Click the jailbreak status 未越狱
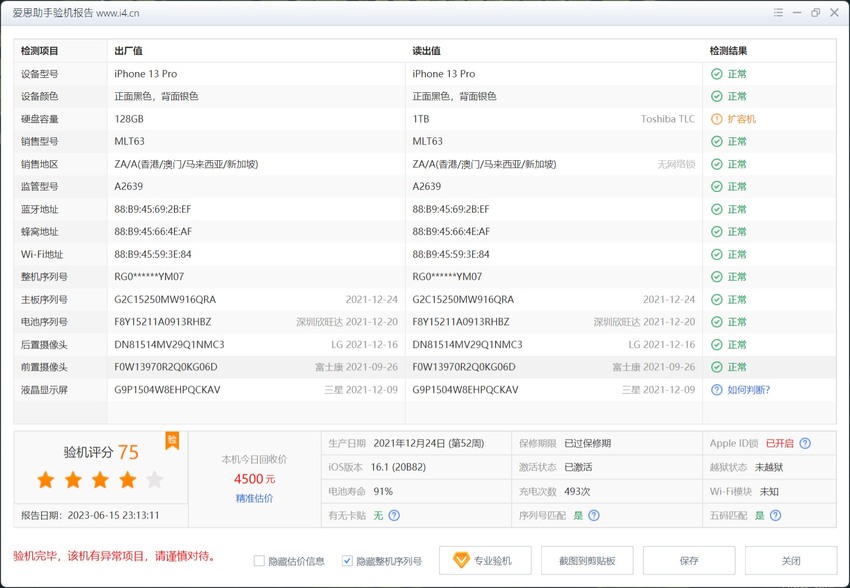 (769, 467)
